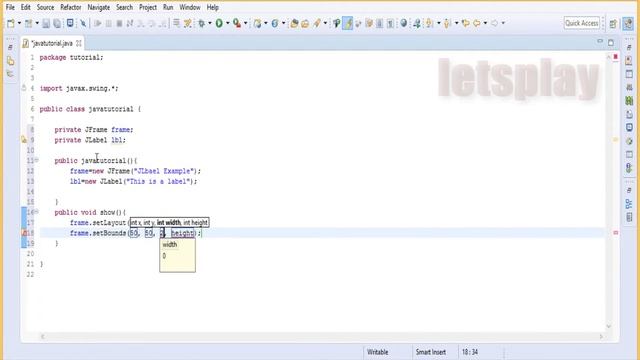Click the red error mark in overview ruler
640x360 pixels.
[616, 233]
